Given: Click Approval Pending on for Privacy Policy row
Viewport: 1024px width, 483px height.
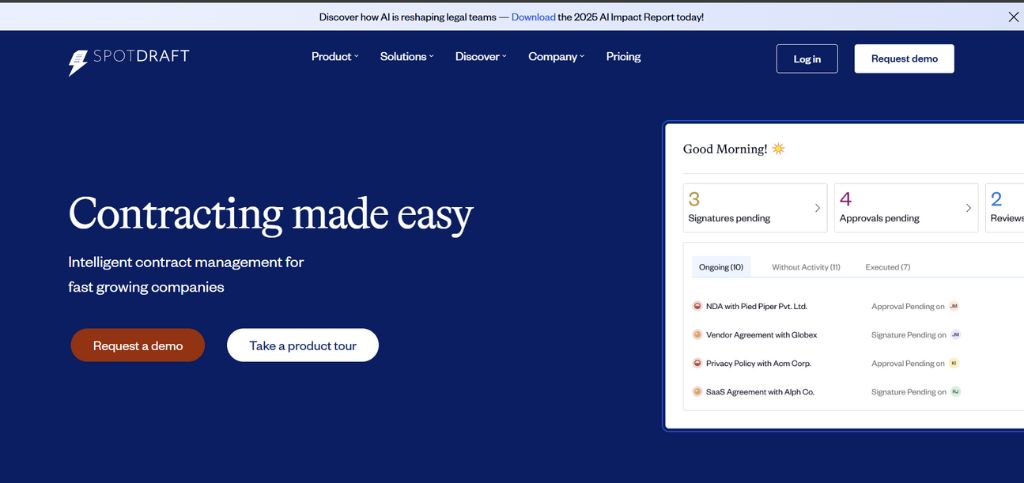Looking at the screenshot, I should [x=908, y=364].
